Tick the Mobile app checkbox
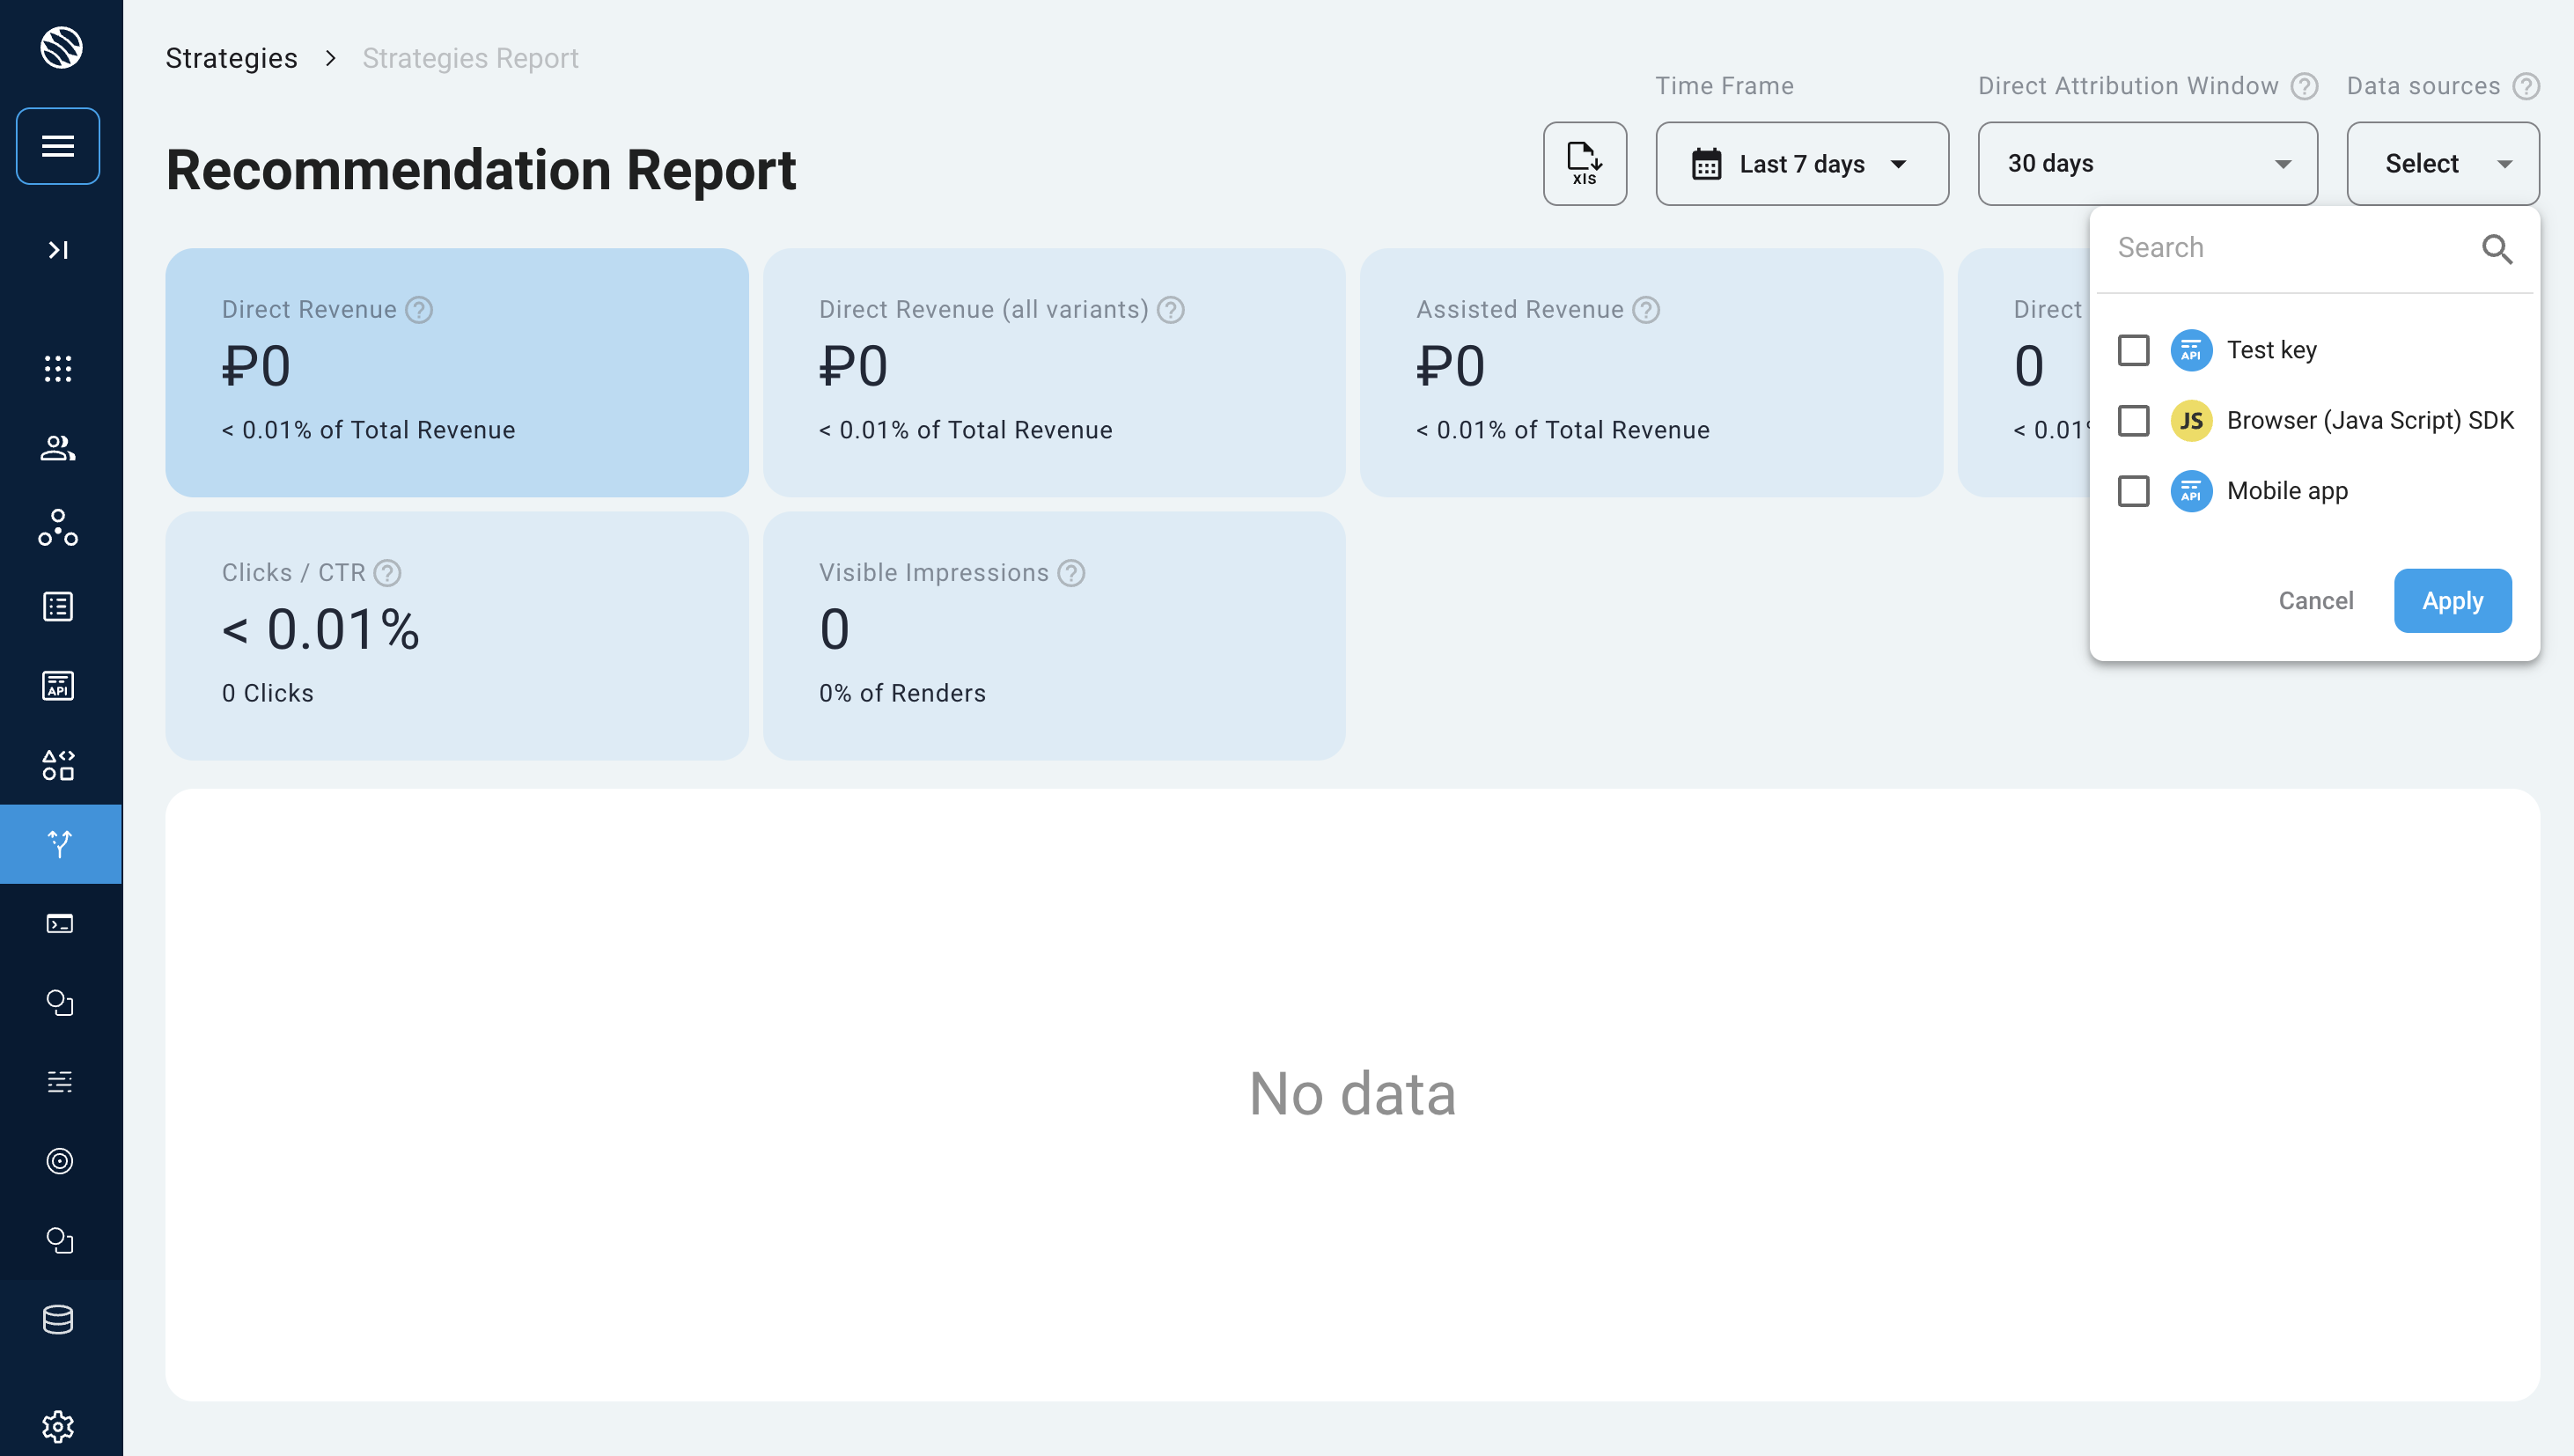The width and height of the screenshot is (2574, 1456). pos(2133,491)
